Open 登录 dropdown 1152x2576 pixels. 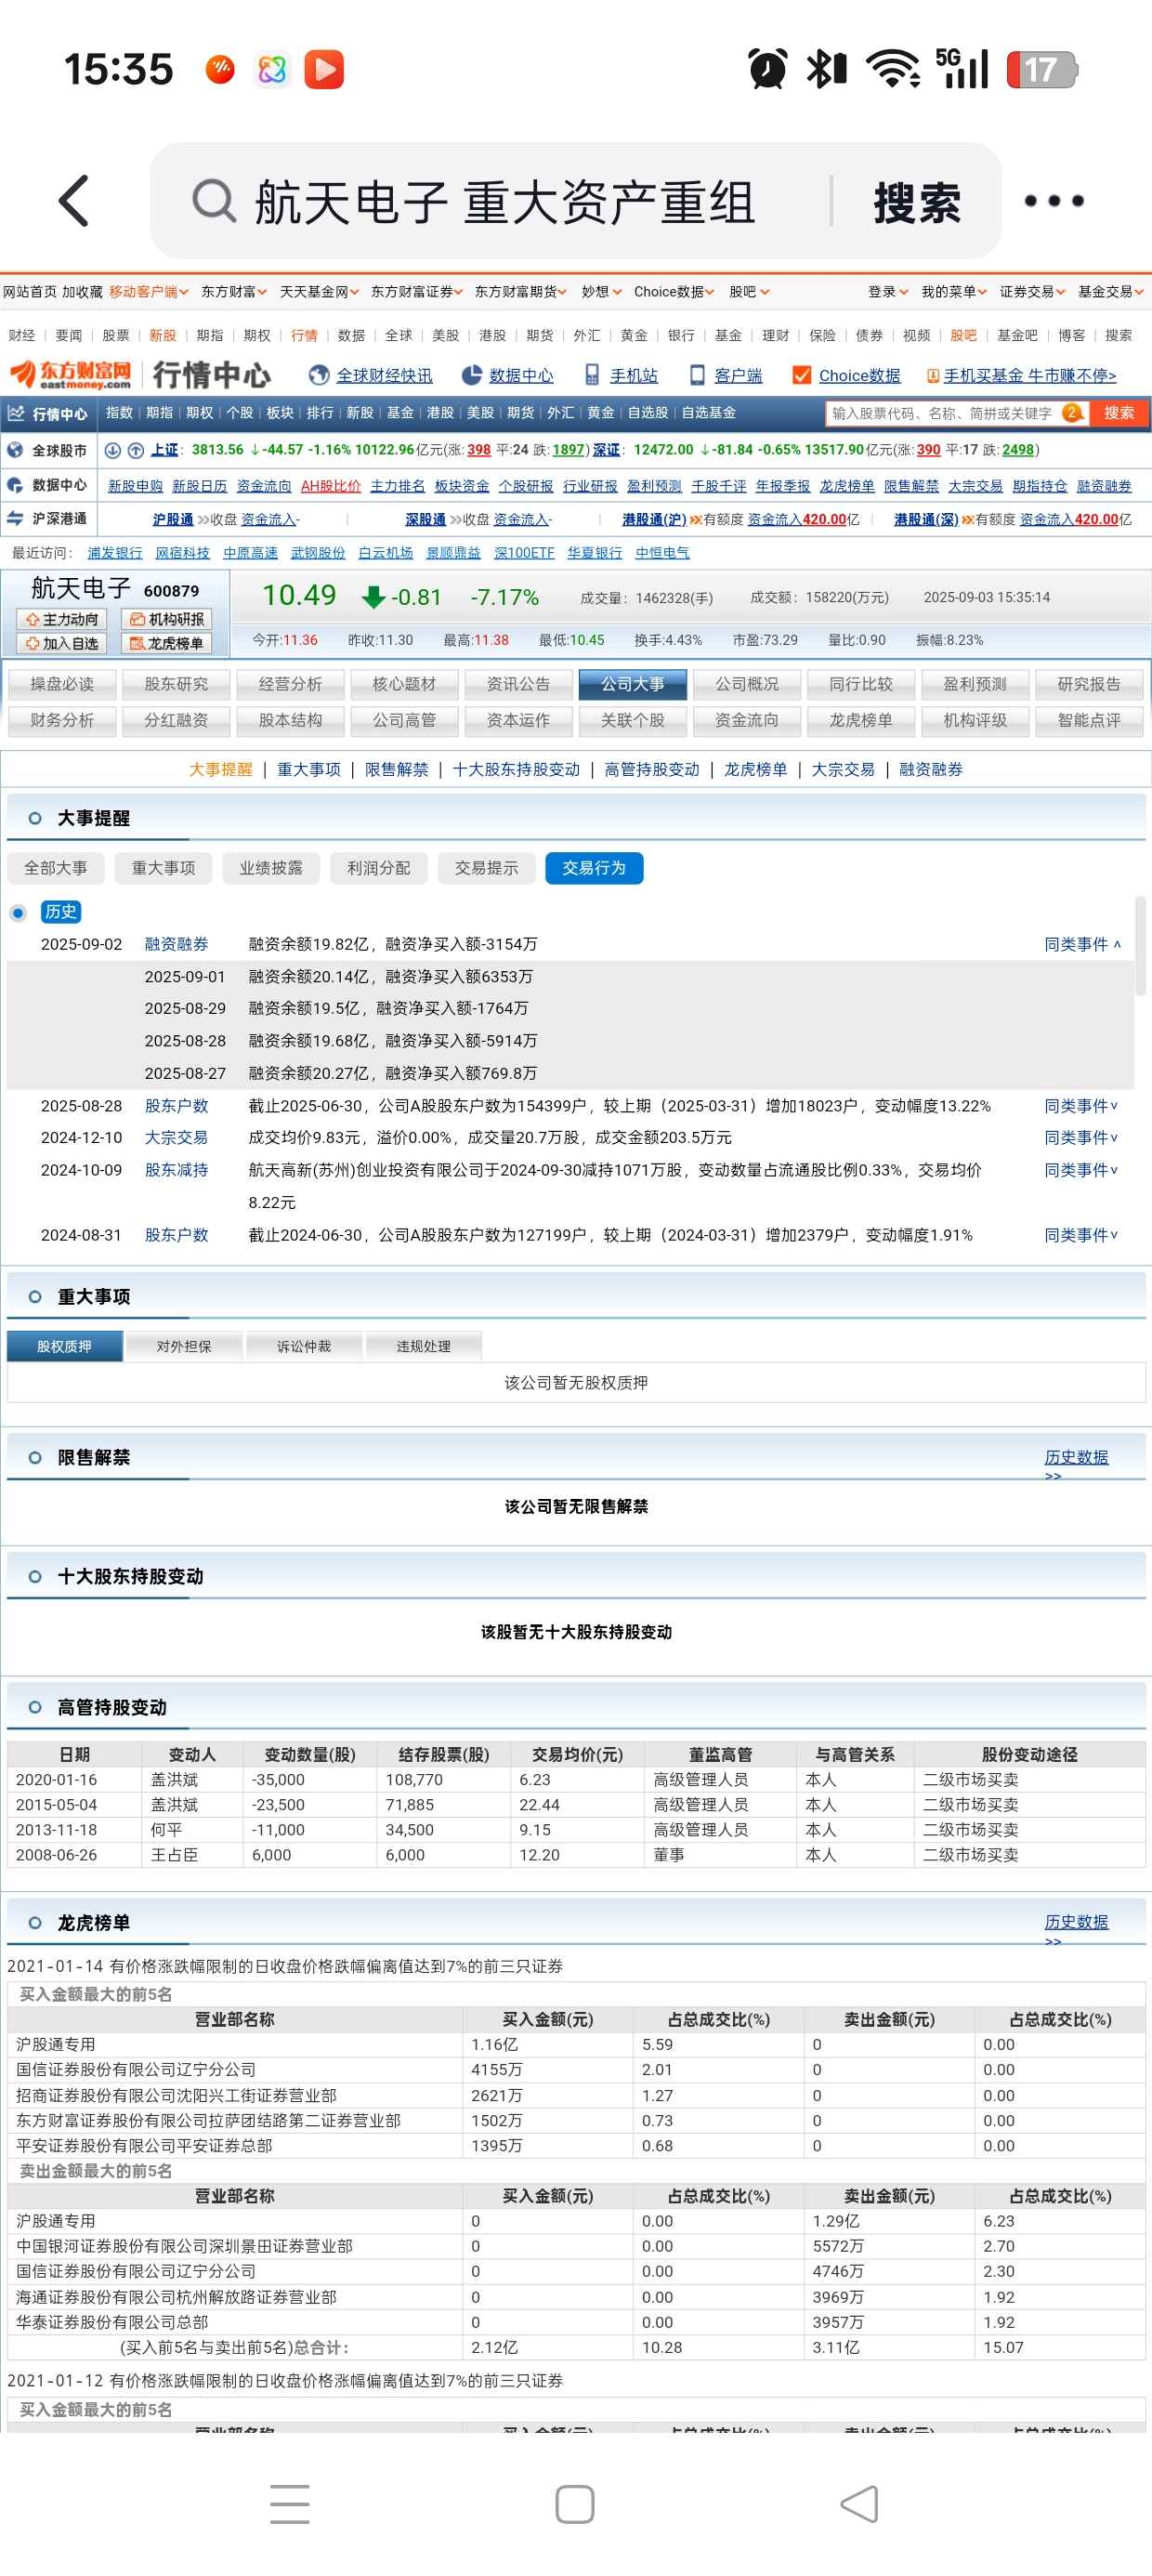(888, 292)
